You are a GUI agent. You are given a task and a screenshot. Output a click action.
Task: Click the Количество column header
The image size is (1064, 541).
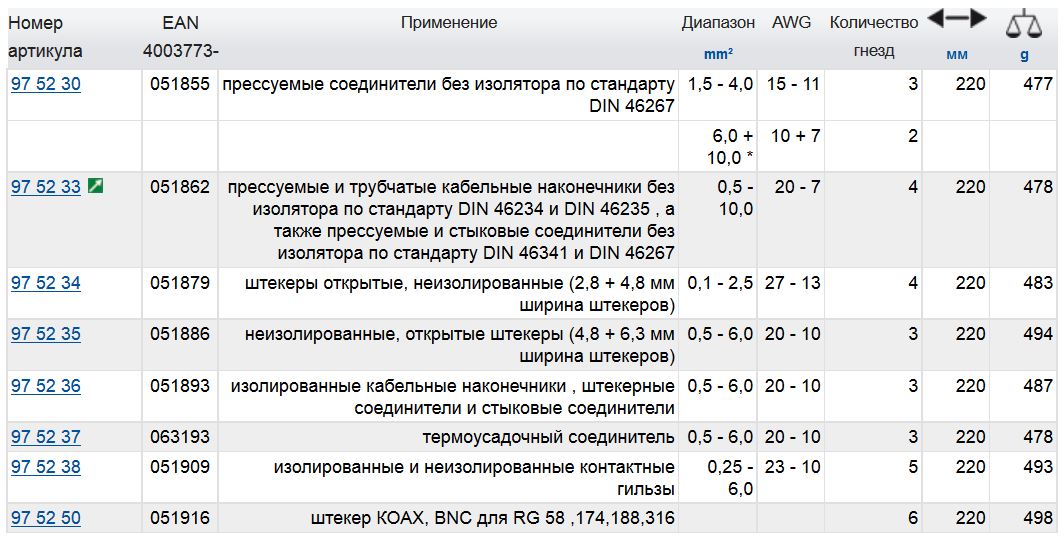pos(873,22)
